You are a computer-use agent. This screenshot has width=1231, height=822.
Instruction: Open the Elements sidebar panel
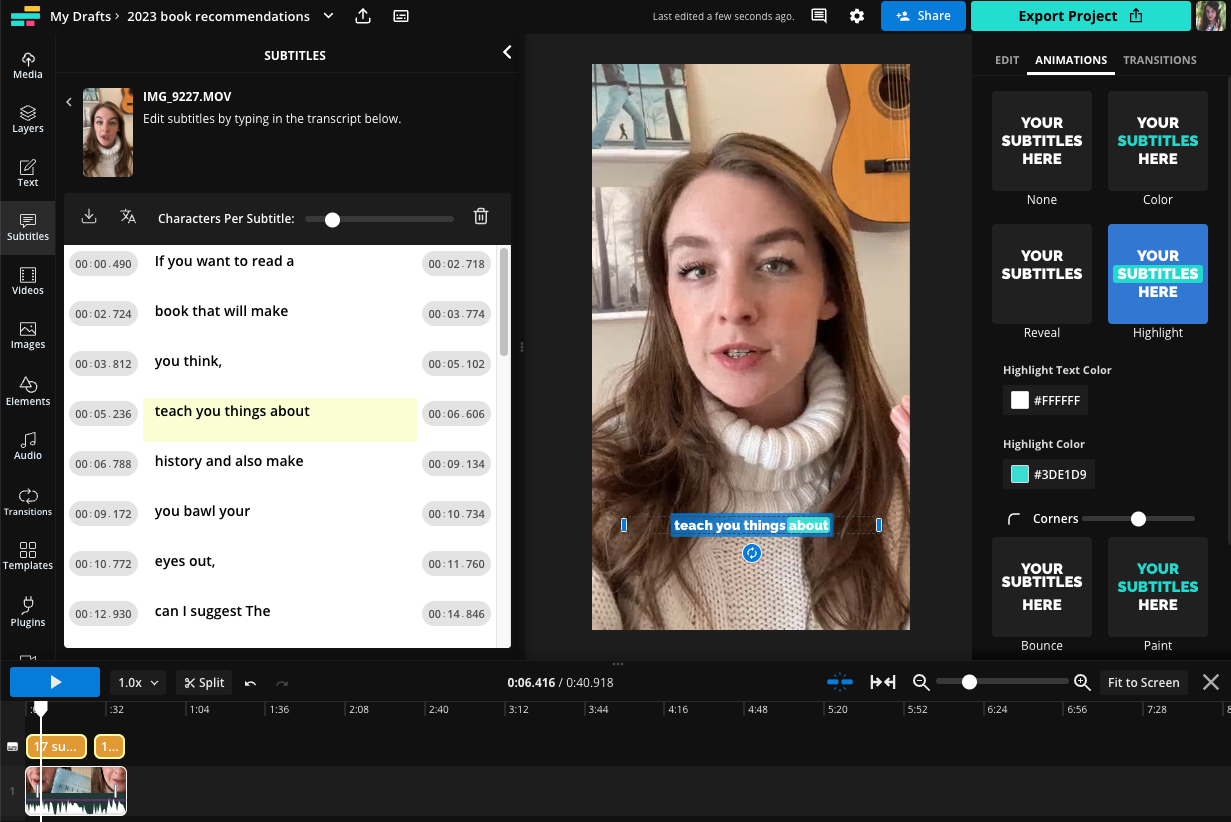click(27, 390)
